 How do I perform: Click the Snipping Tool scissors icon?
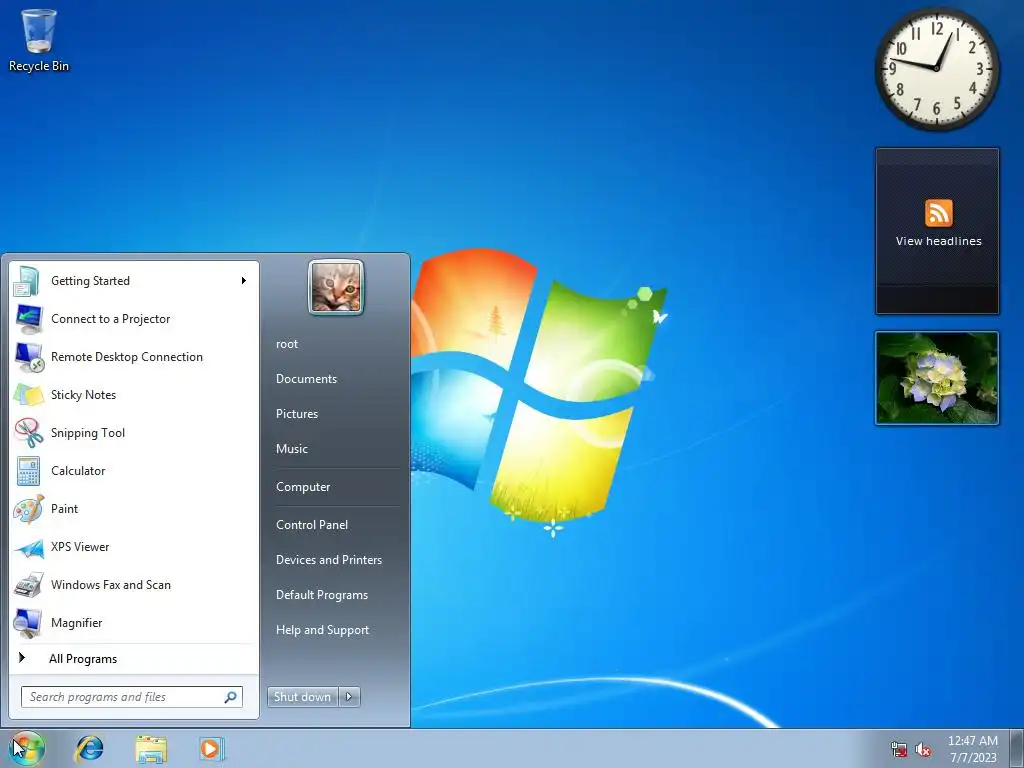28,432
